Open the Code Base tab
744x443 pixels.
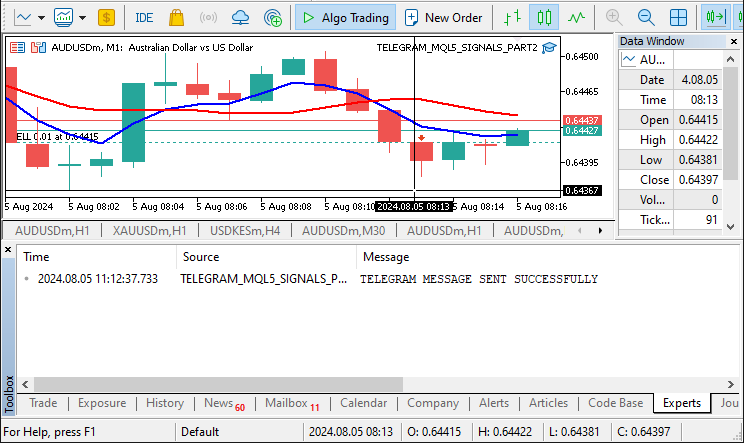[615, 403]
